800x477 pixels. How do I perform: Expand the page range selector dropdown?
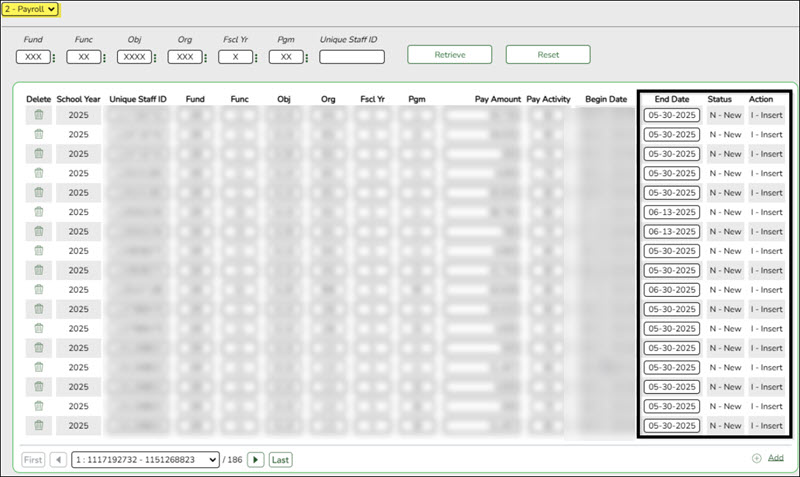click(145, 459)
